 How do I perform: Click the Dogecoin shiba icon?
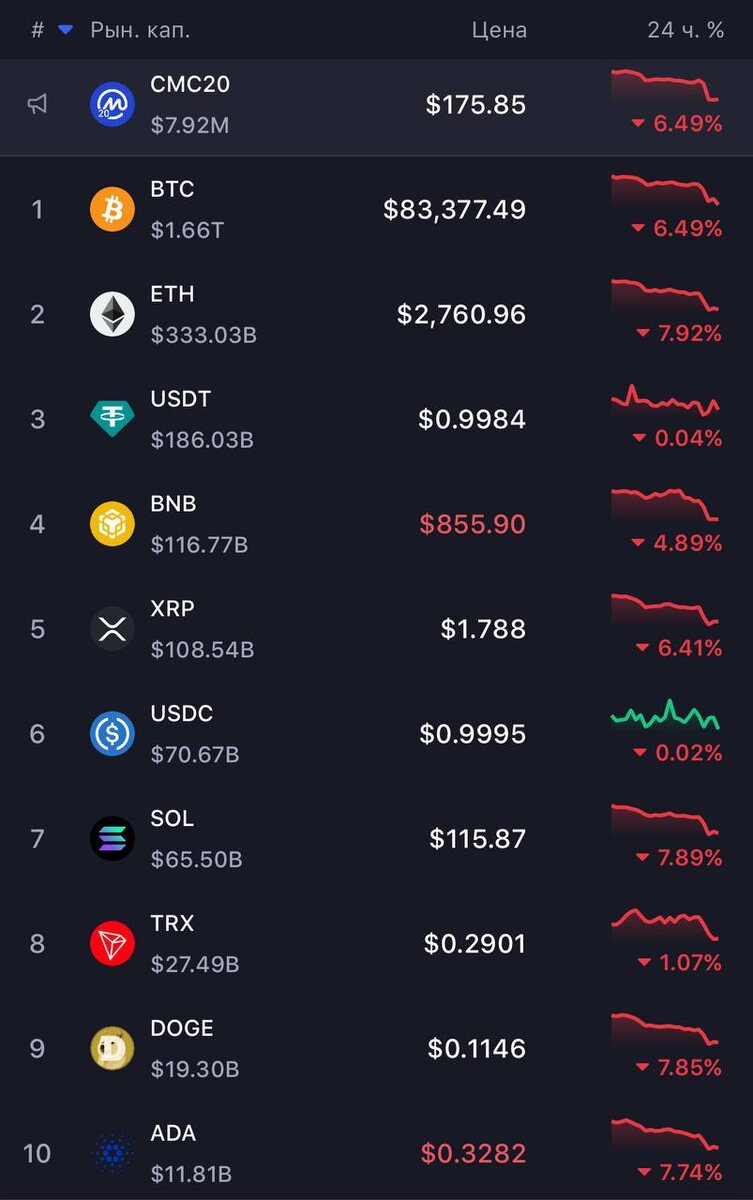tap(112, 1048)
